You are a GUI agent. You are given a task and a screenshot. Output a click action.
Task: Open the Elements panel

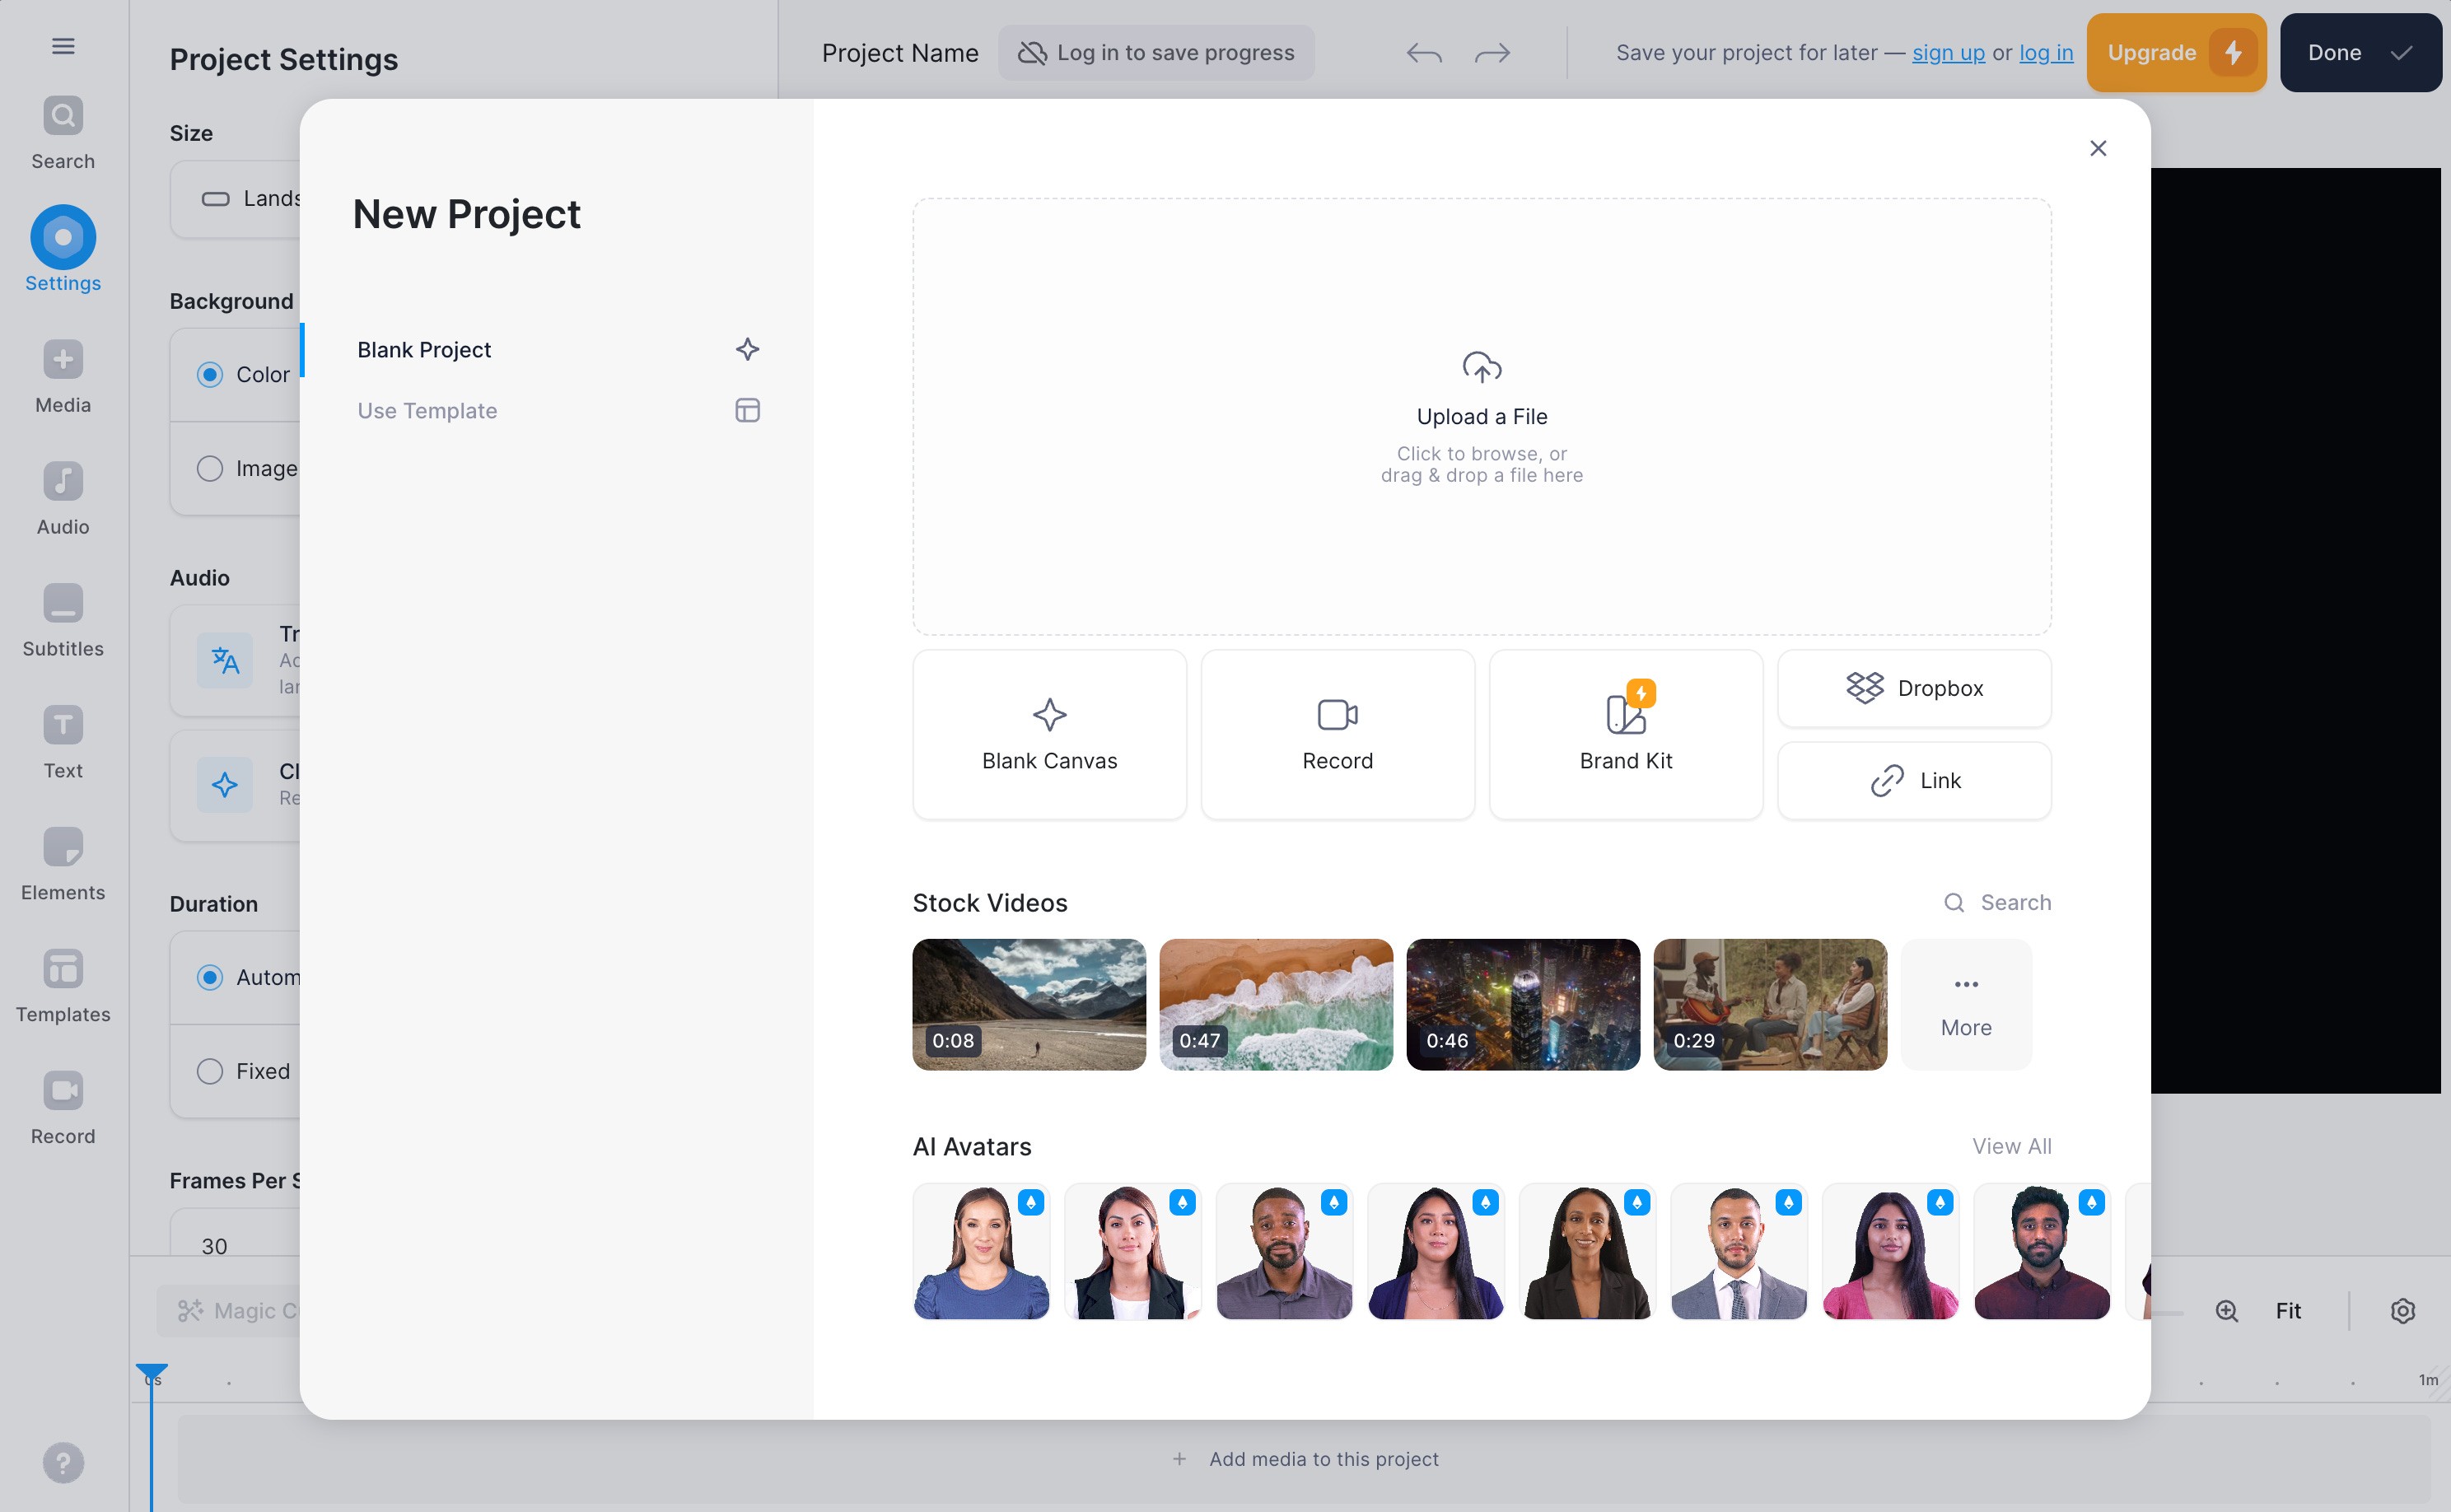[x=62, y=862]
